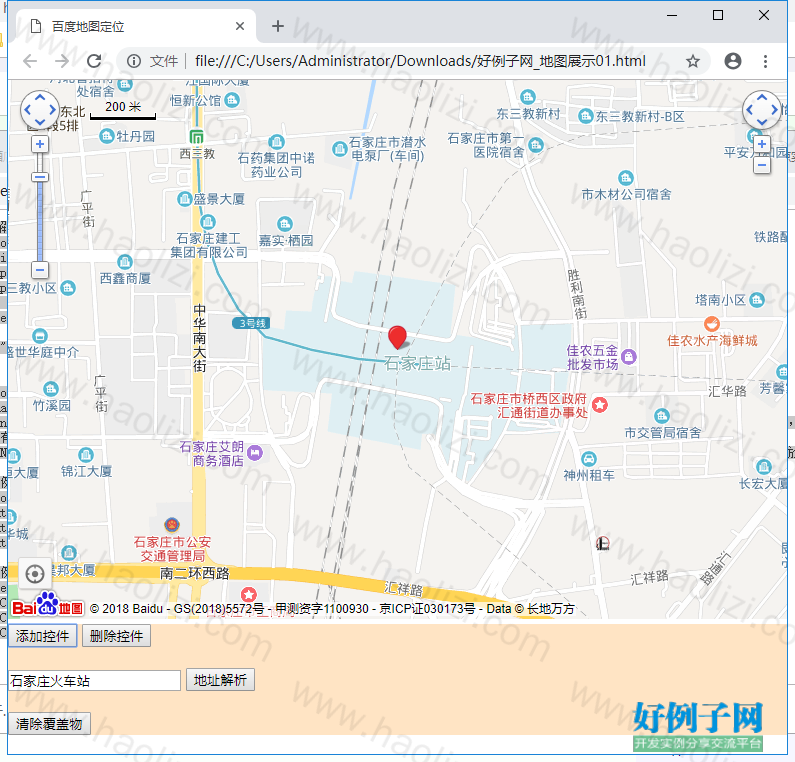Click the 锦江大厦 building icon
This screenshot has width=795, height=762.
click(86, 454)
